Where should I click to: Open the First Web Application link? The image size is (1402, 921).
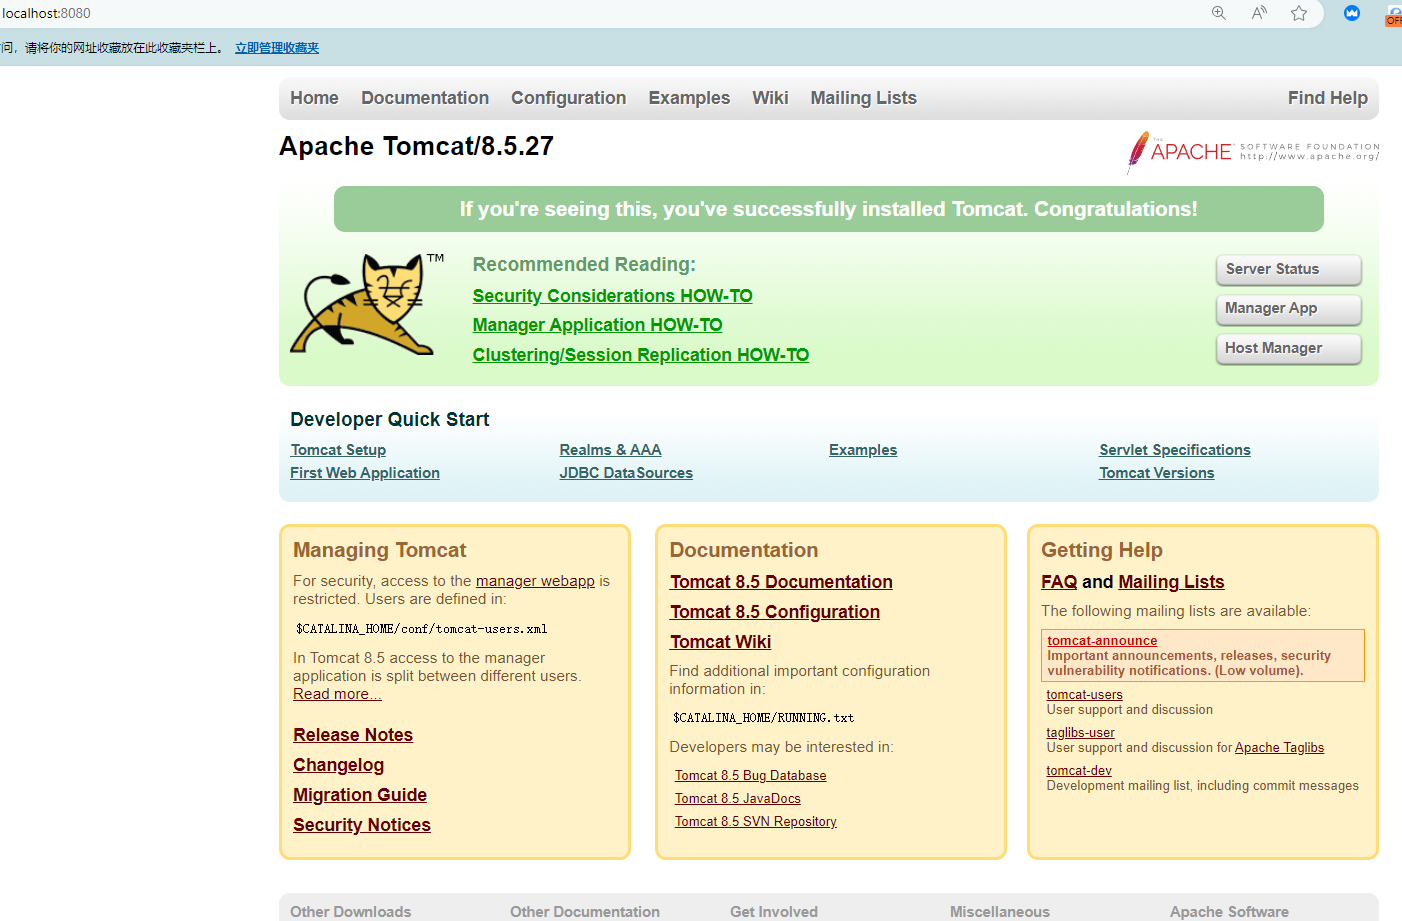365,473
